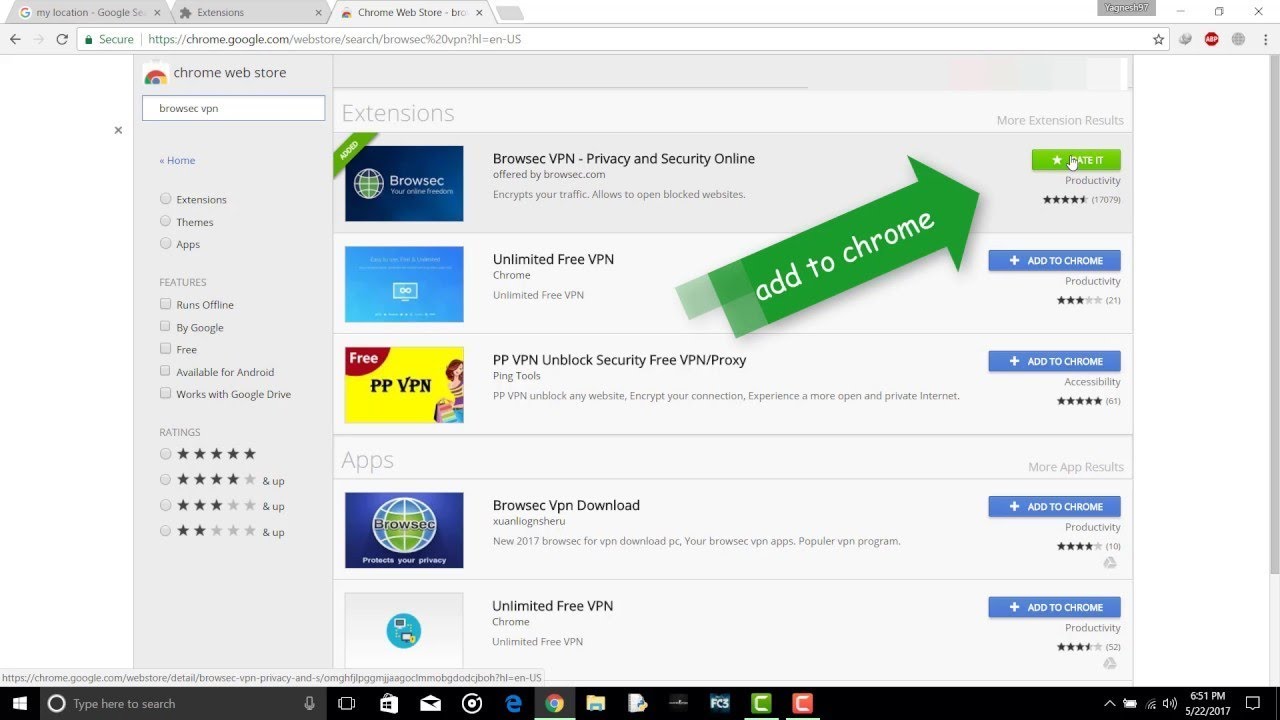Open red Camtasia recorder in taskbar
1280x720 pixels.
coord(801,703)
